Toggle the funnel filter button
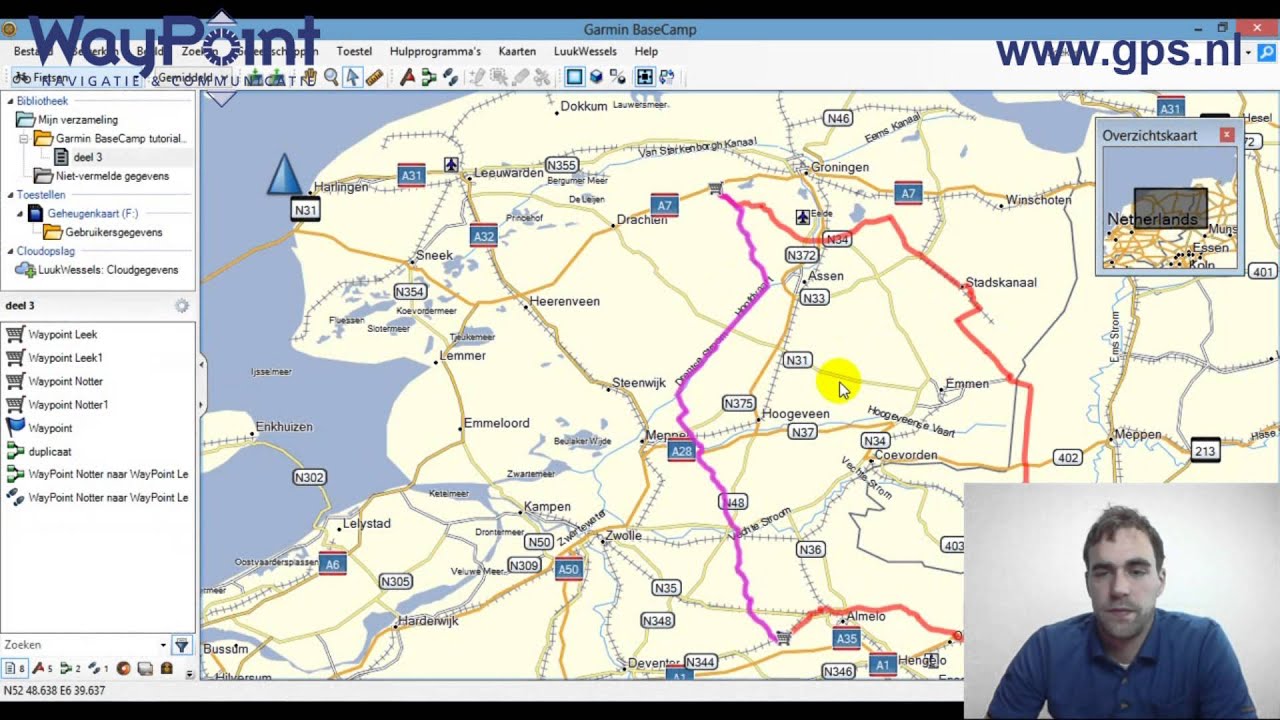Image resolution: width=1280 pixels, height=720 pixels. (182, 645)
